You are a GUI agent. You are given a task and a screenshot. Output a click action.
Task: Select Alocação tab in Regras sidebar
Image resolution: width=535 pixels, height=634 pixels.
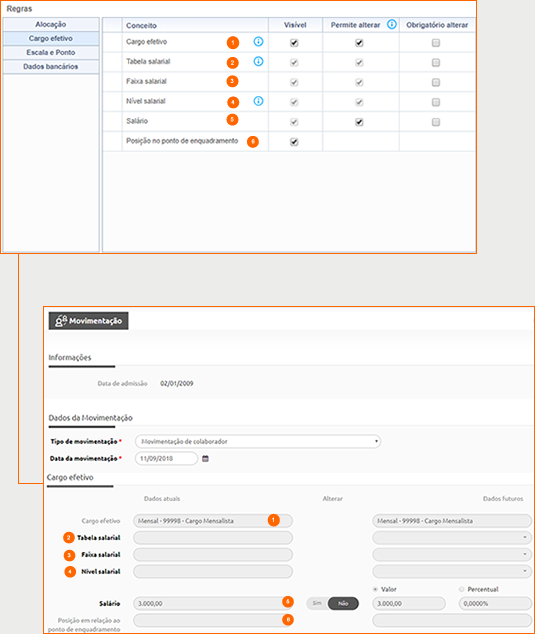point(51,24)
